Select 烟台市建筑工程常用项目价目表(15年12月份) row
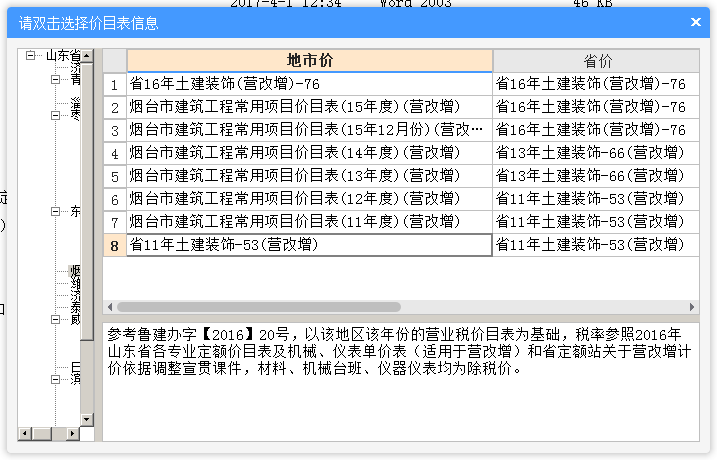This screenshot has height=460, width=717. tap(310, 130)
